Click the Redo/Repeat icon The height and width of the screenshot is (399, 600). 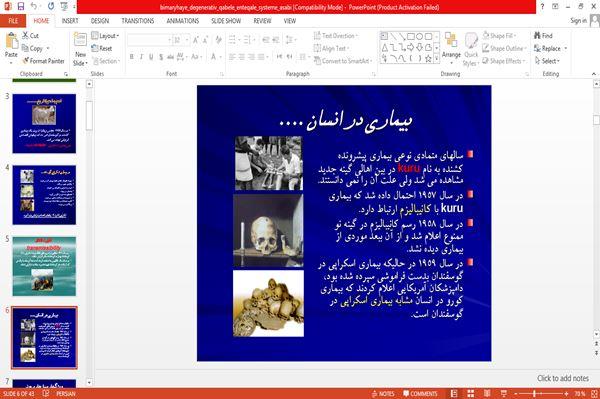point(51,7)
